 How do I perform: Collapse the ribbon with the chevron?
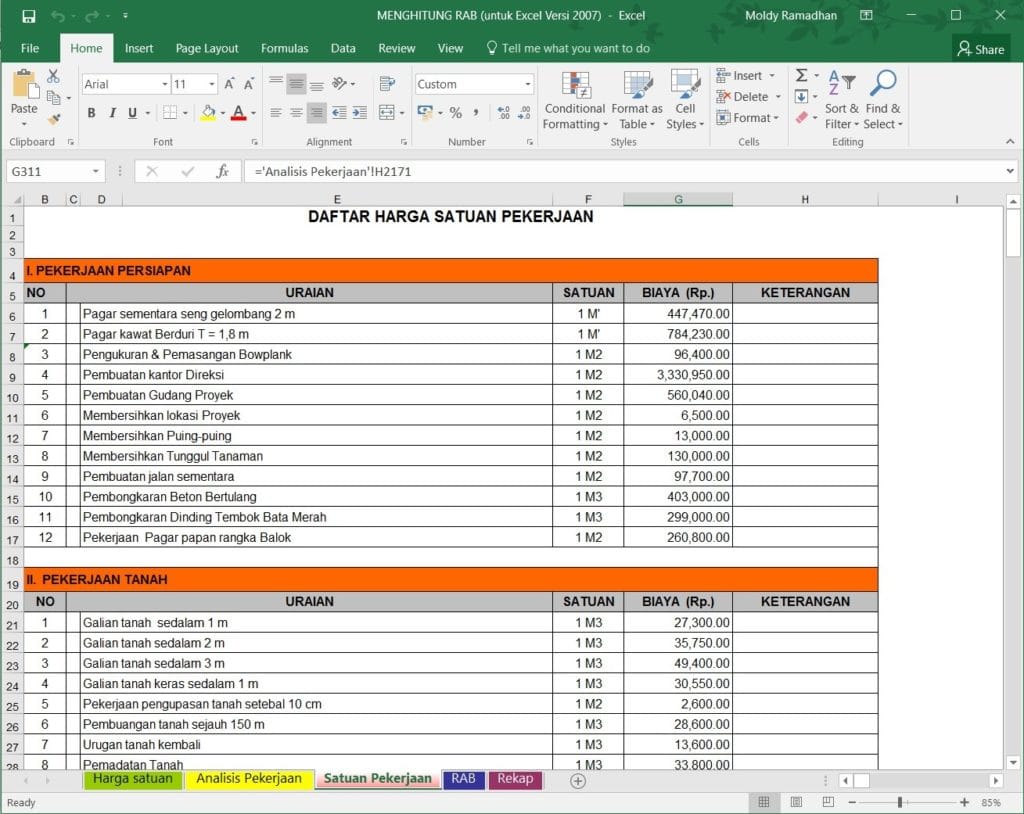[1010, 141]
